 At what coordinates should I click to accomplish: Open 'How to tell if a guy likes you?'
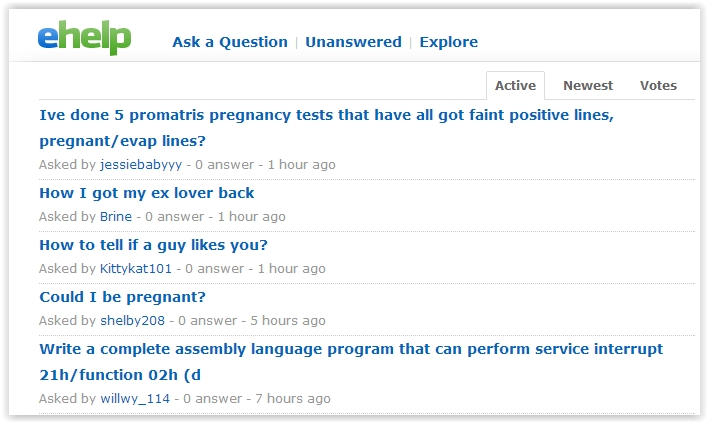[153, 245]
